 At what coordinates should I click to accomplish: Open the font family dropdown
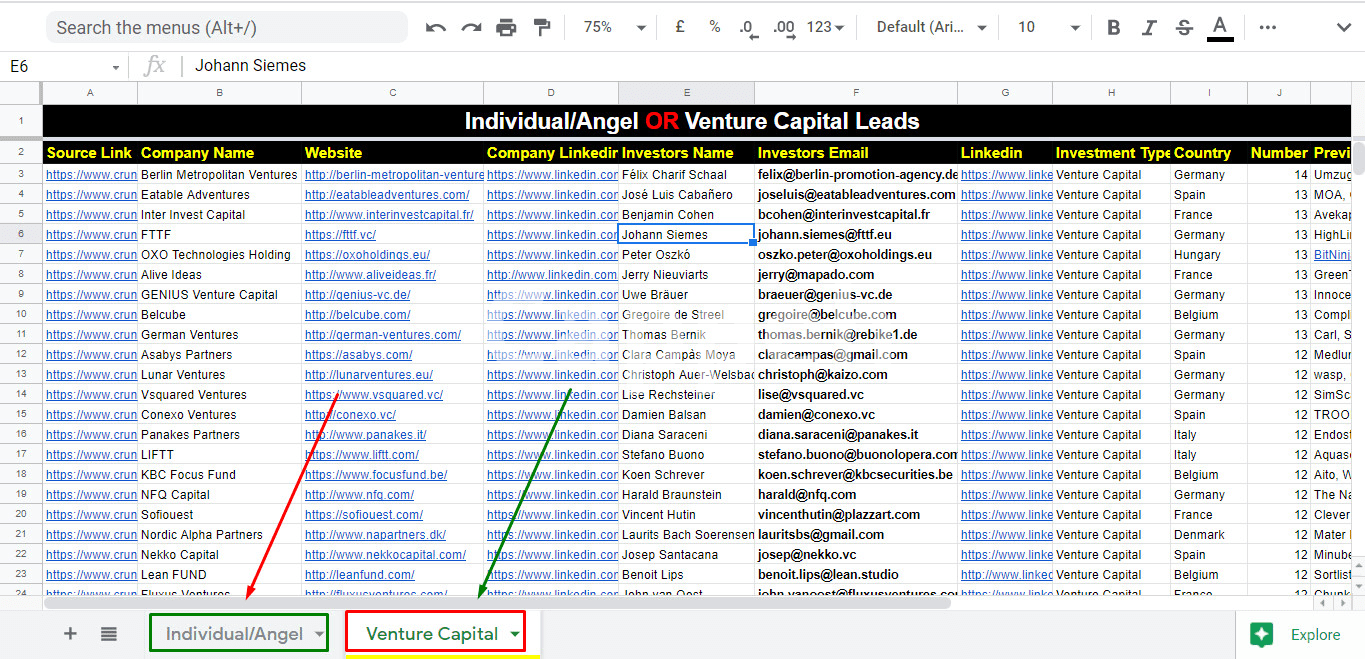931,27
